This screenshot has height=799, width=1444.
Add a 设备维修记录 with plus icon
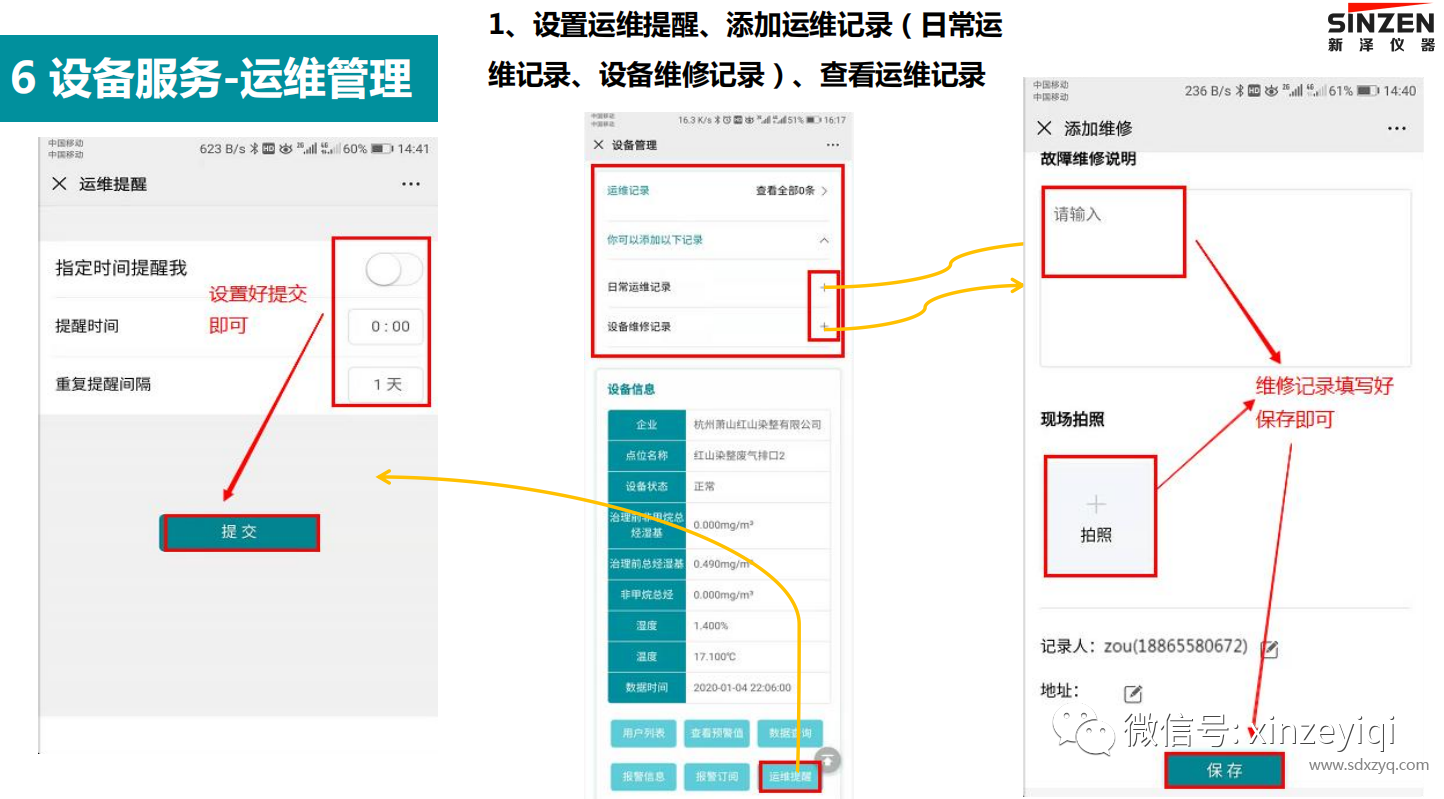pos(824,327)
